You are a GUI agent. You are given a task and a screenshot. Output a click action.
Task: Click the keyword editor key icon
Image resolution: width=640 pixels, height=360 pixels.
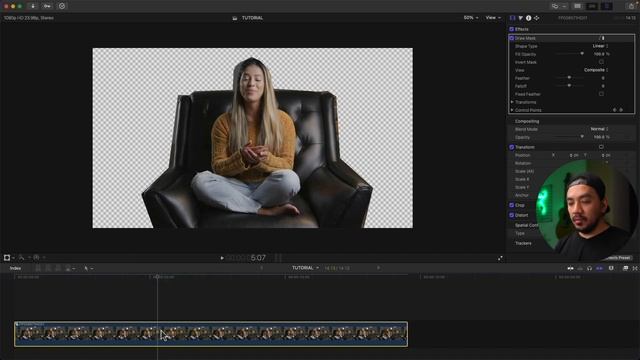pos(47,6)
